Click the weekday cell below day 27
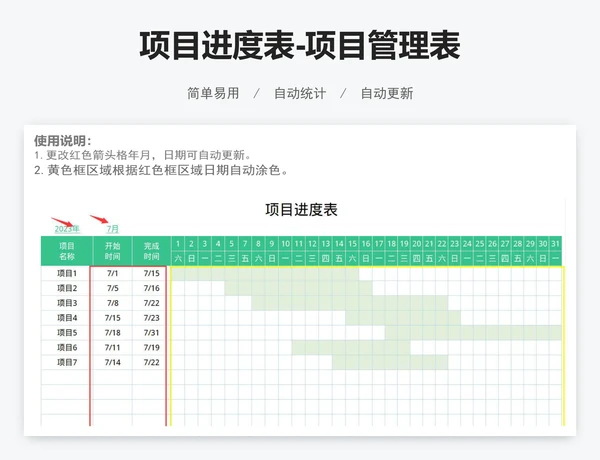Viewport: 600px width, 460px height. pyautogui.click(x=505, y=258)
